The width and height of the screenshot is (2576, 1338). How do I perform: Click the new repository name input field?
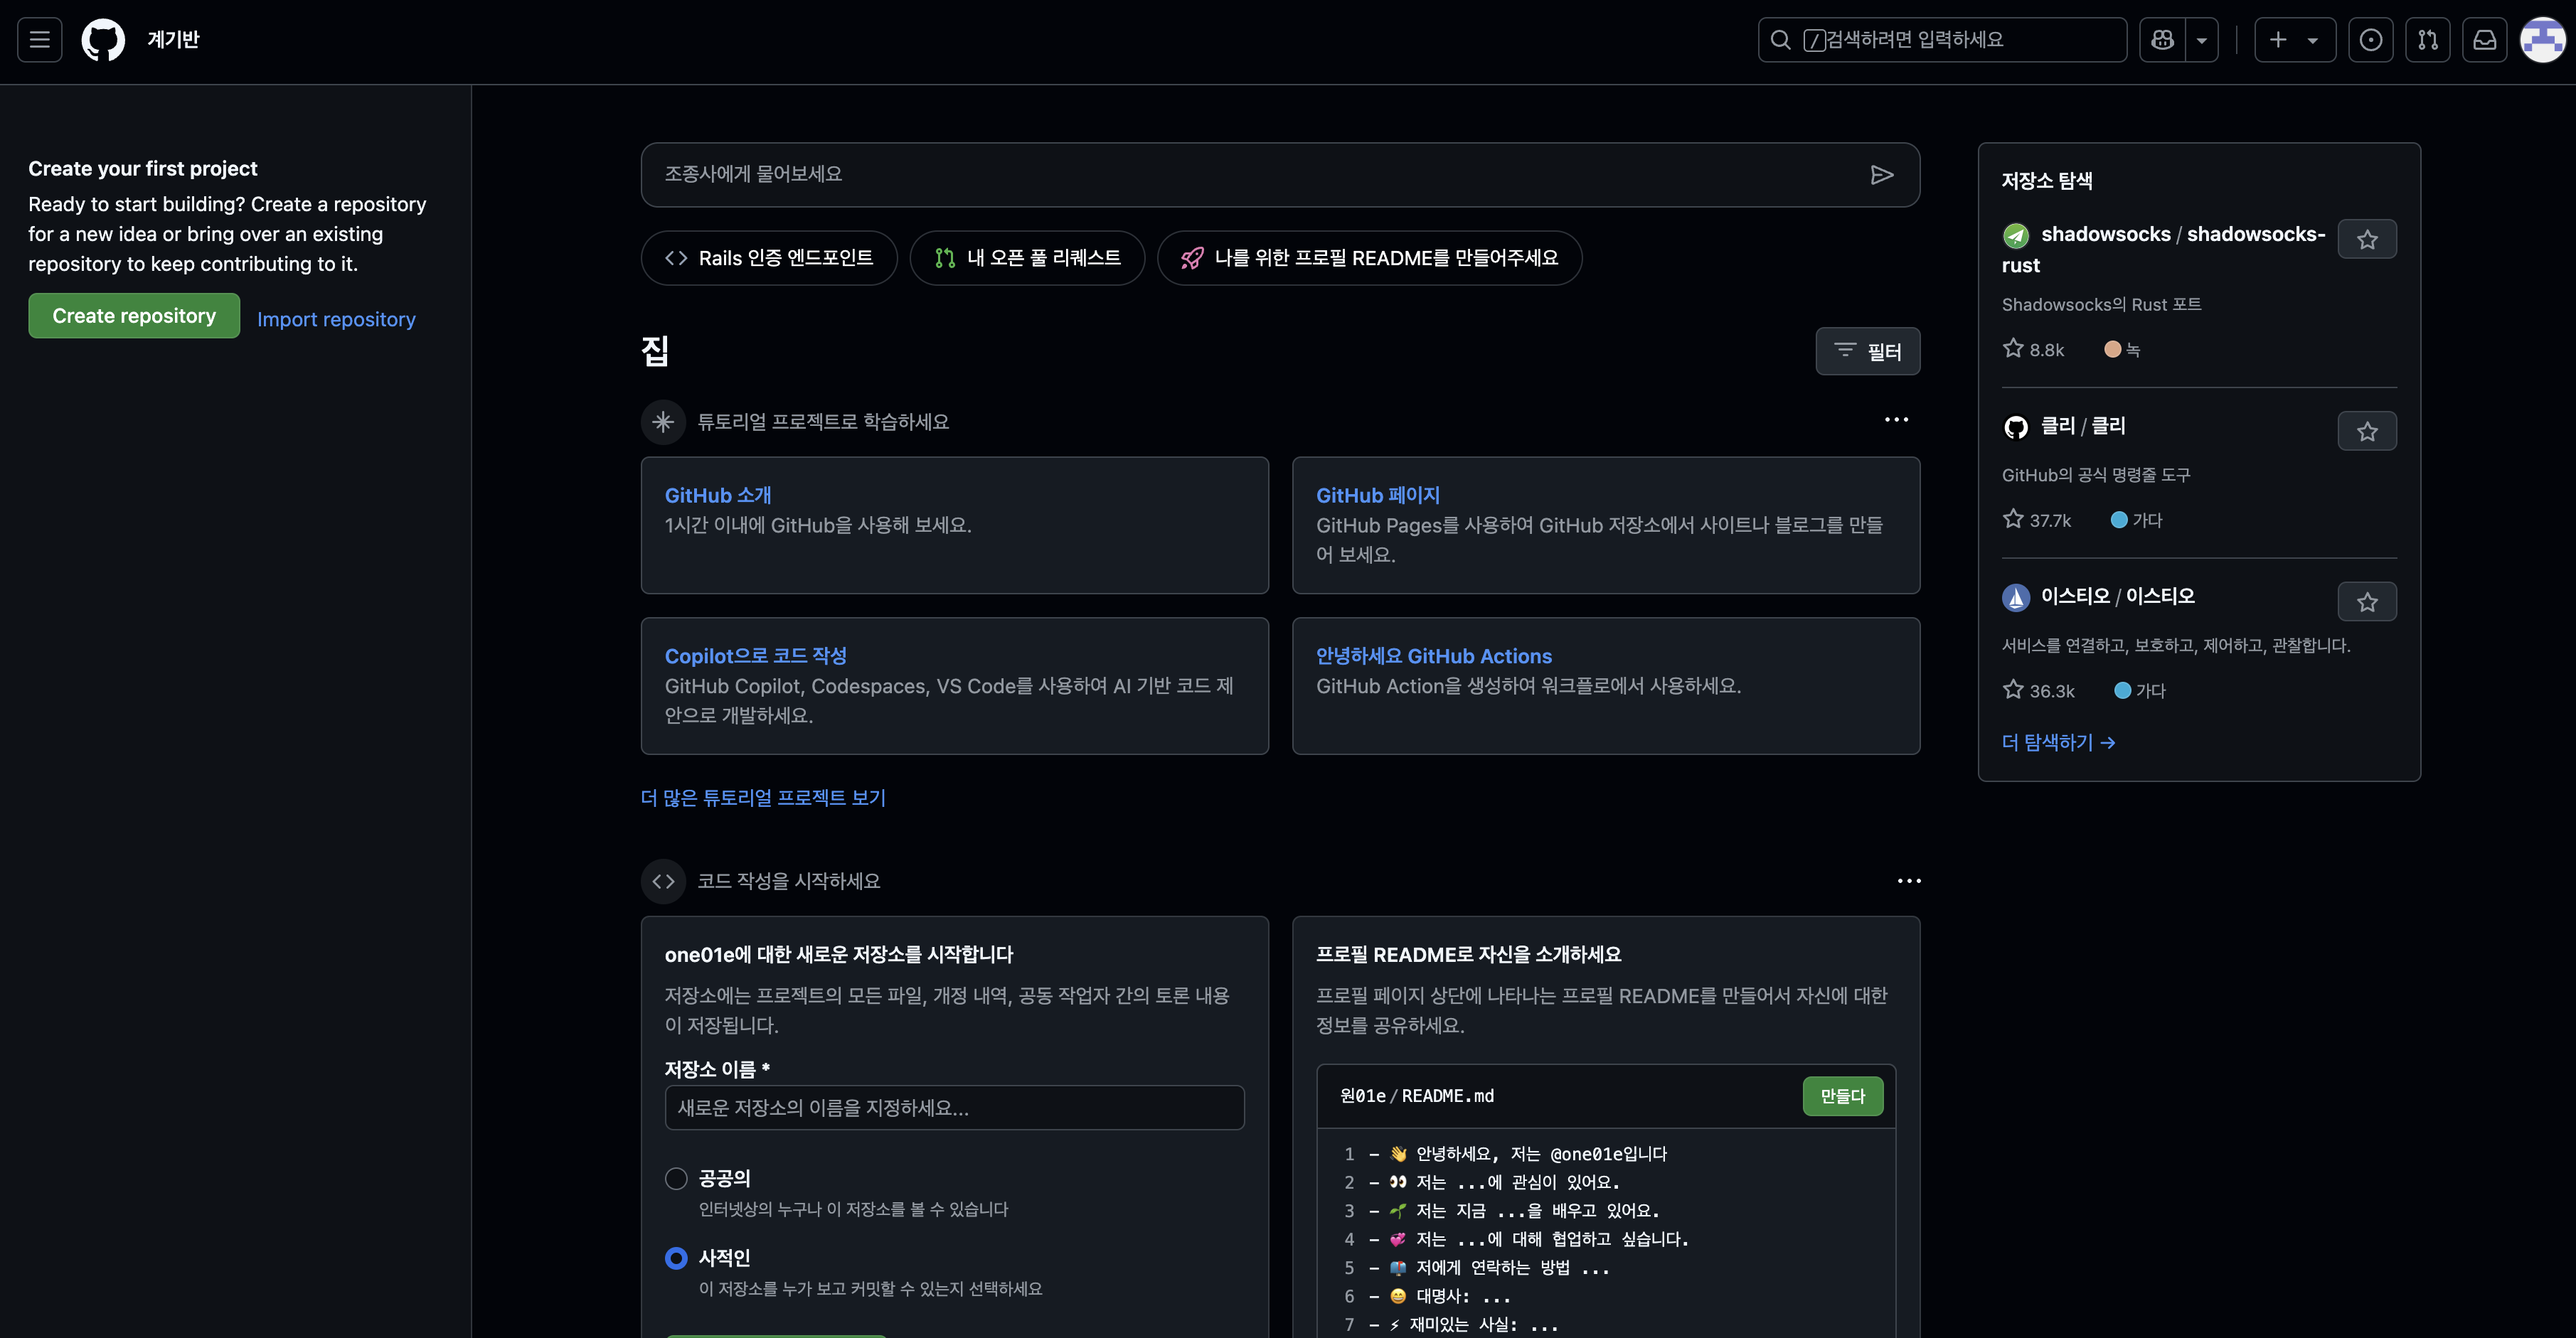pyautogui.click(x=954, y=1107)
